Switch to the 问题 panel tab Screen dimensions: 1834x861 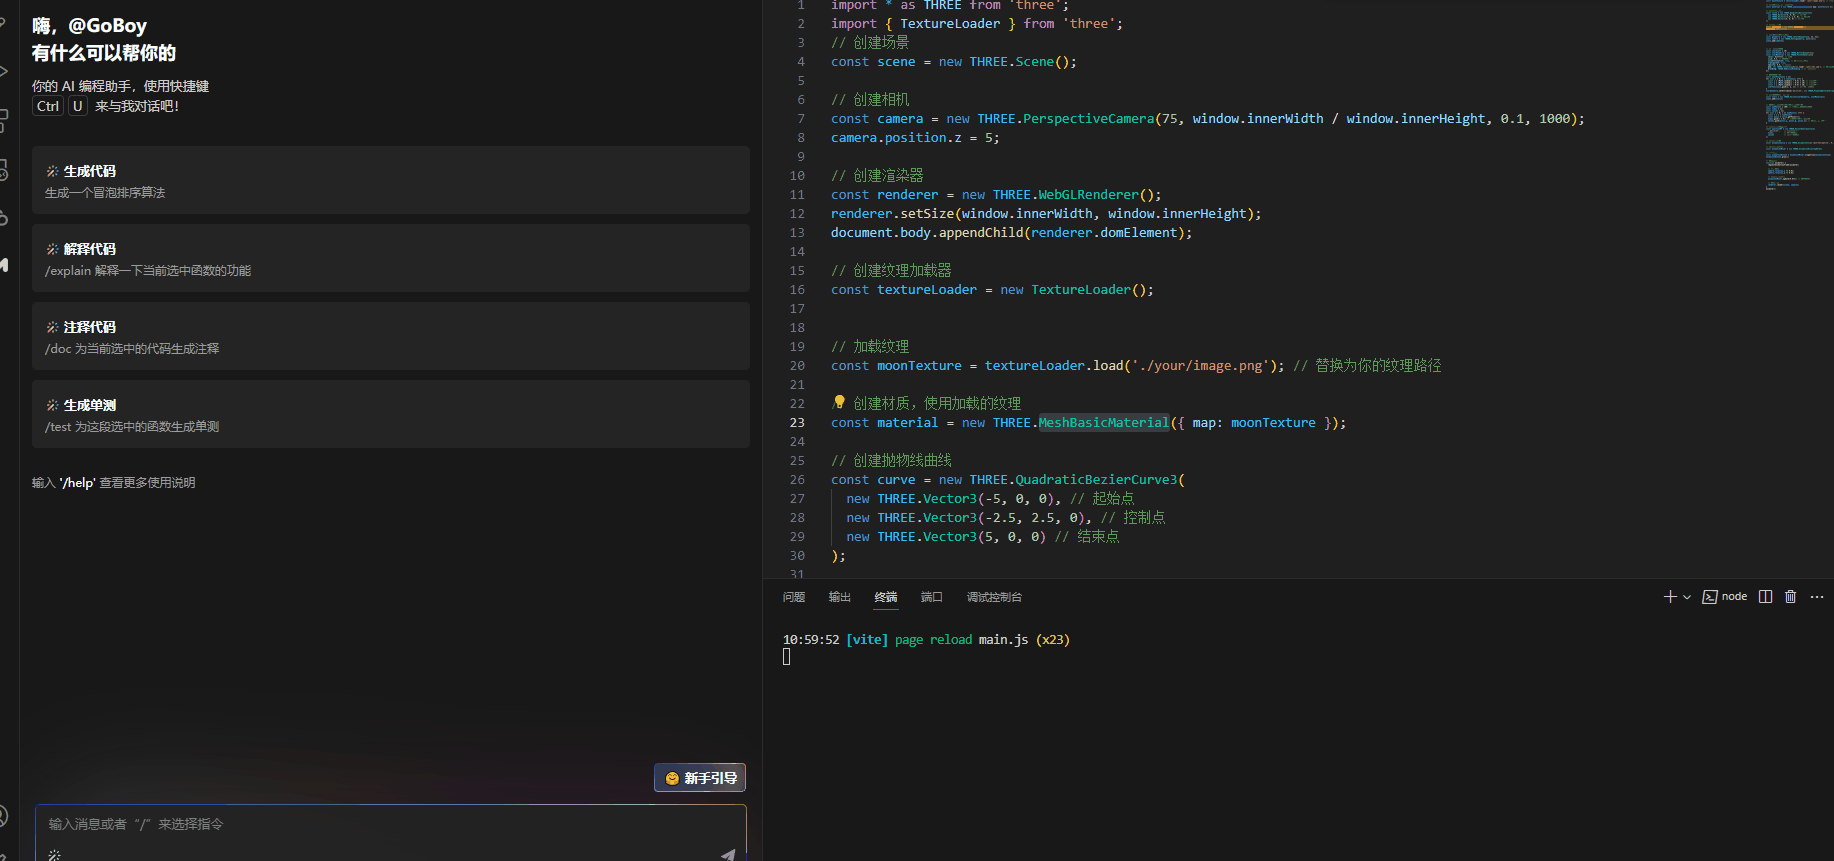794,597
